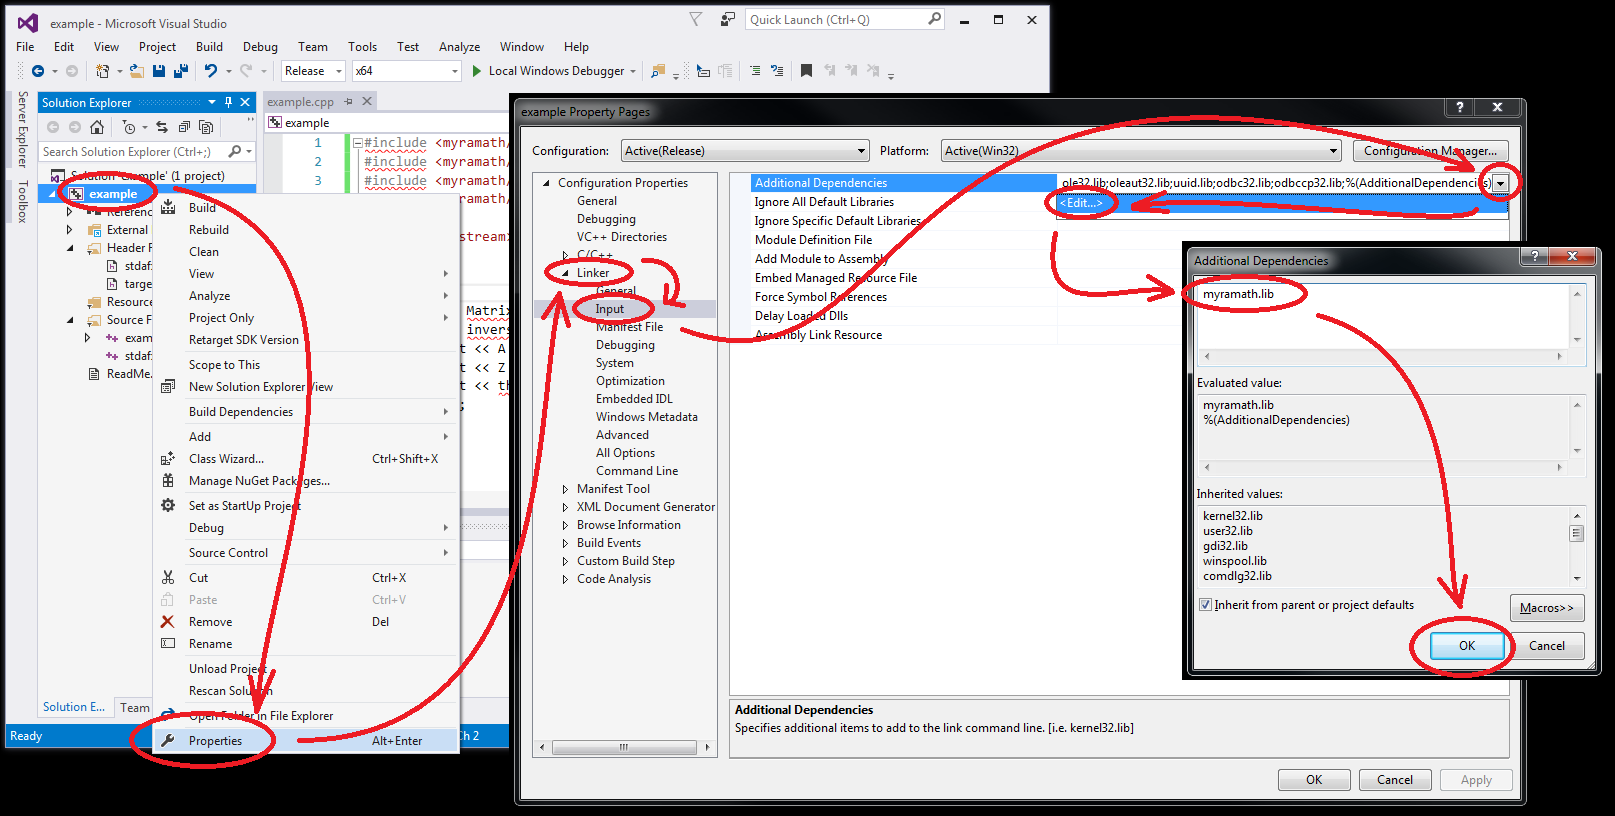Image resolution: width=1615 pixels, height=816 pixels.
Task: Click the Manage NuGet Packages icon
Action: (168, 480)
